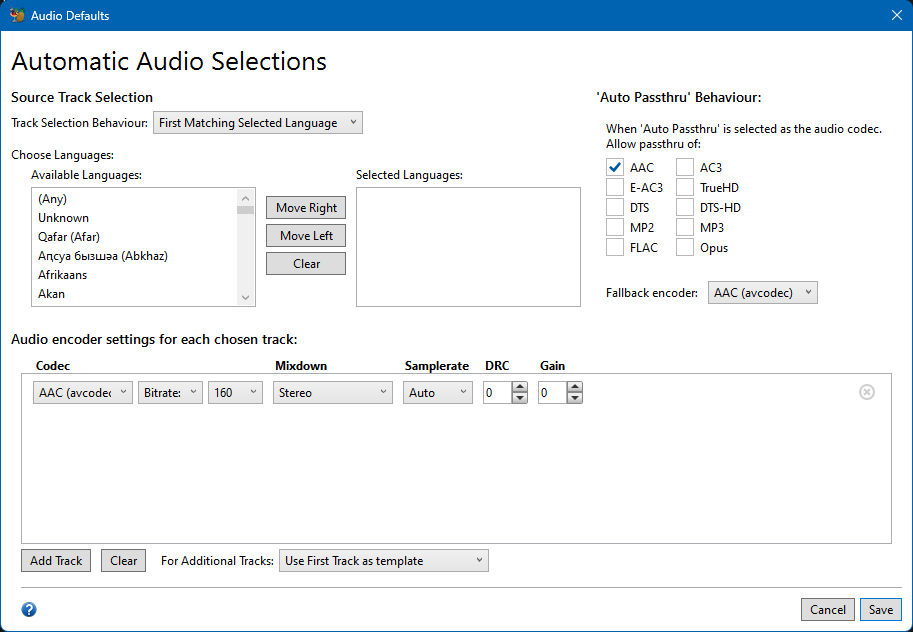Open the Fallback encoder dropdown

762,293
